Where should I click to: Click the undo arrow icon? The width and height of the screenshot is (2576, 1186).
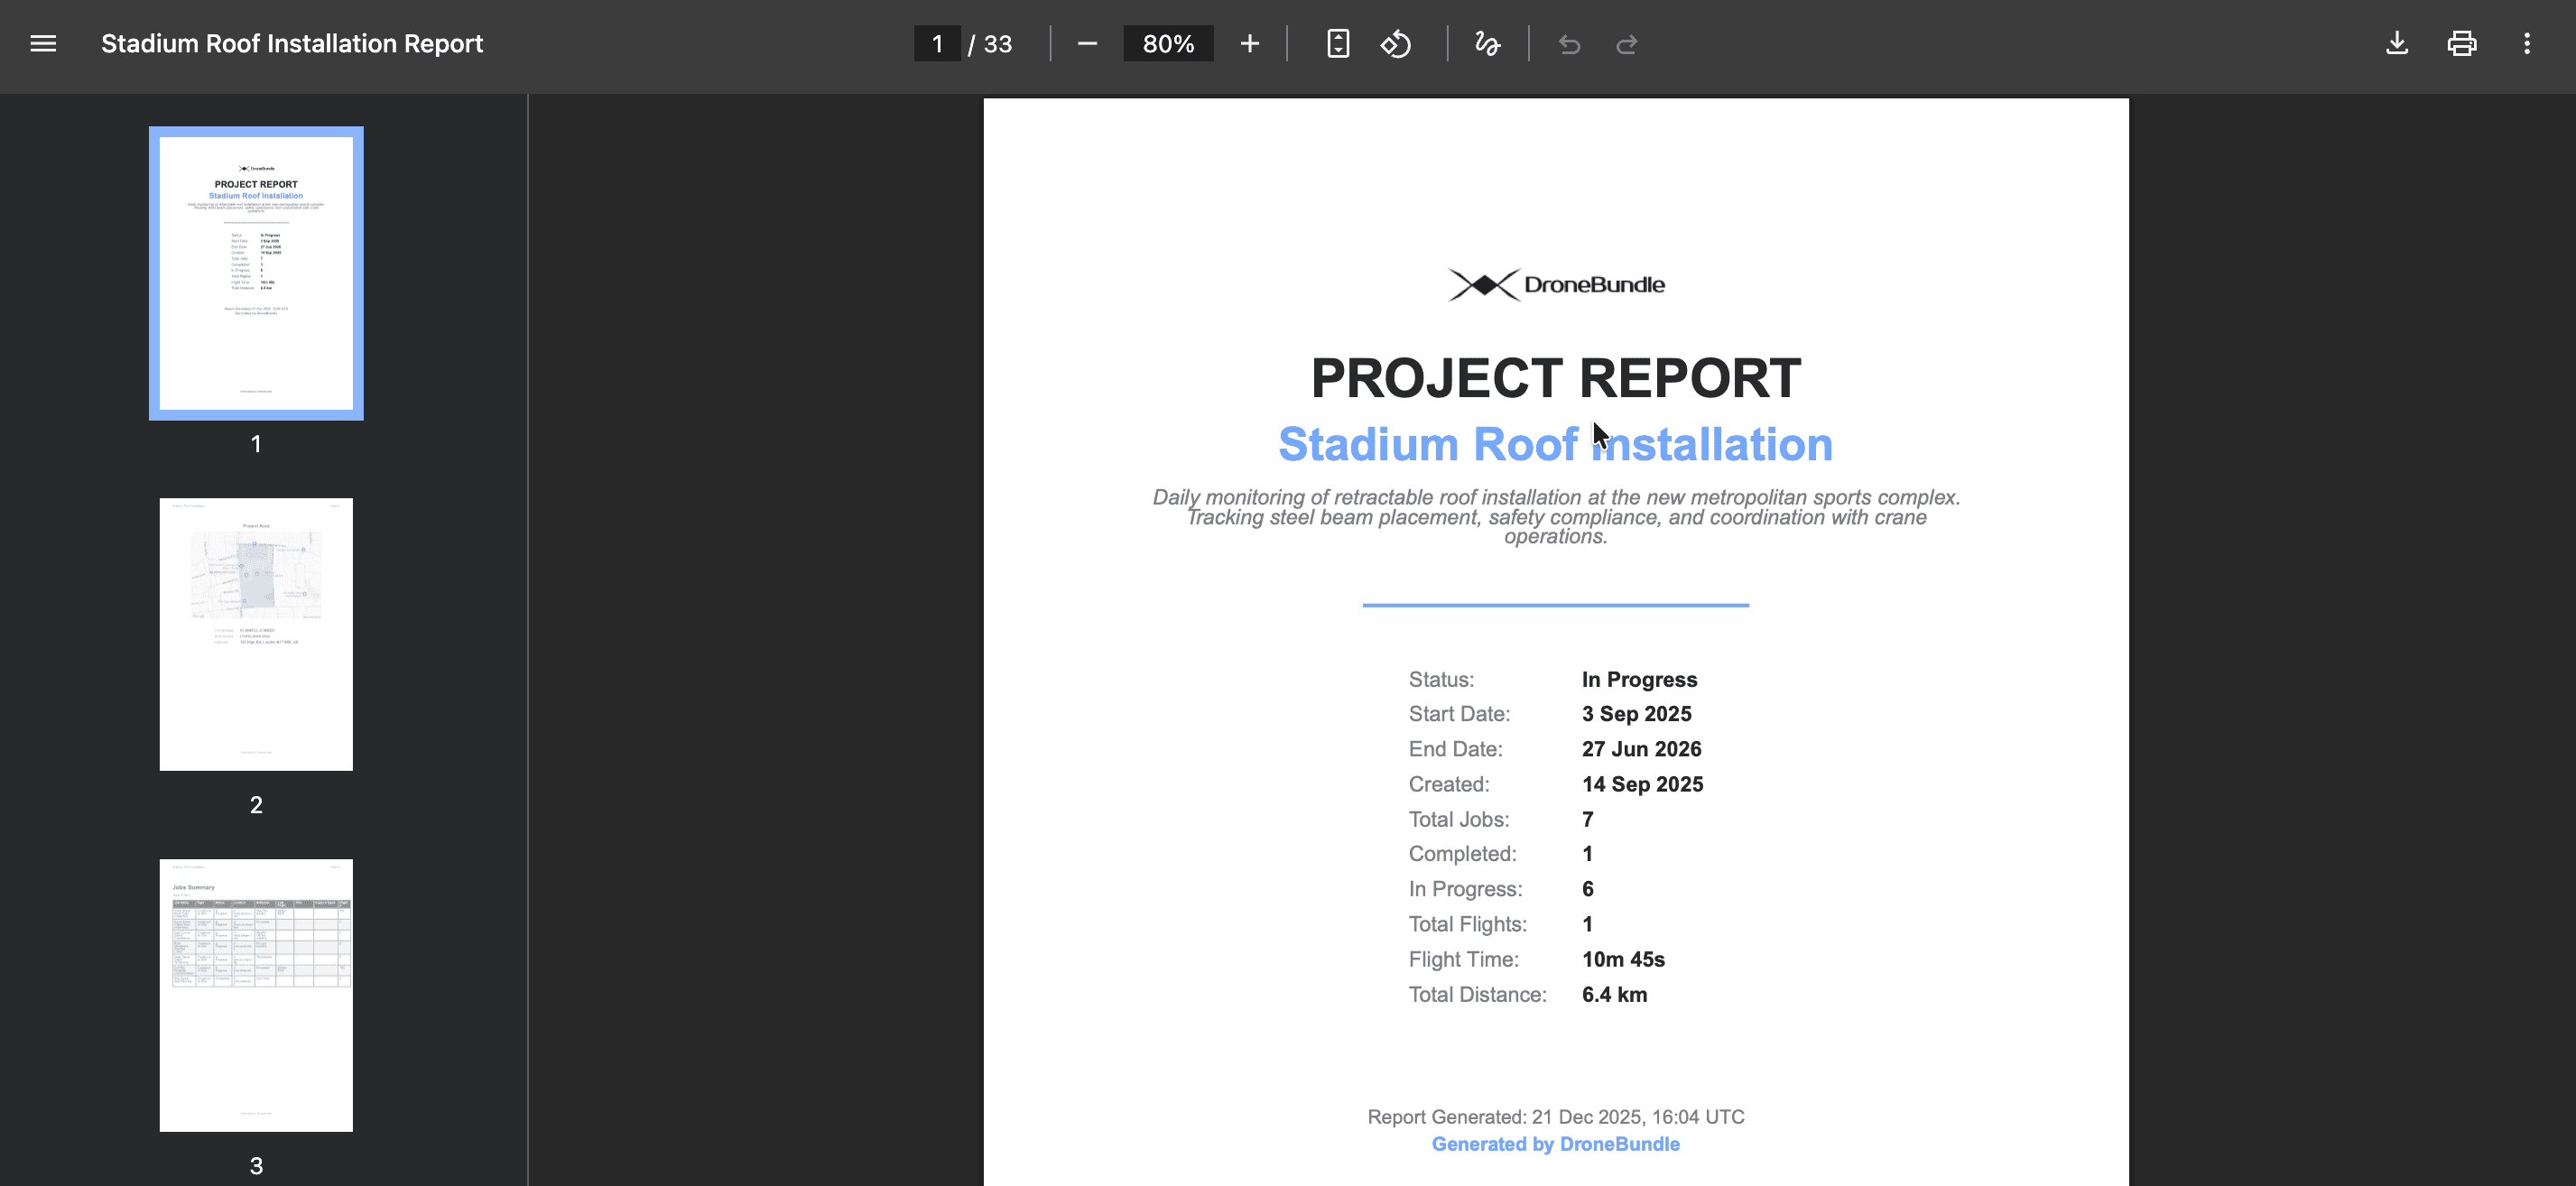coord(1568,44)
